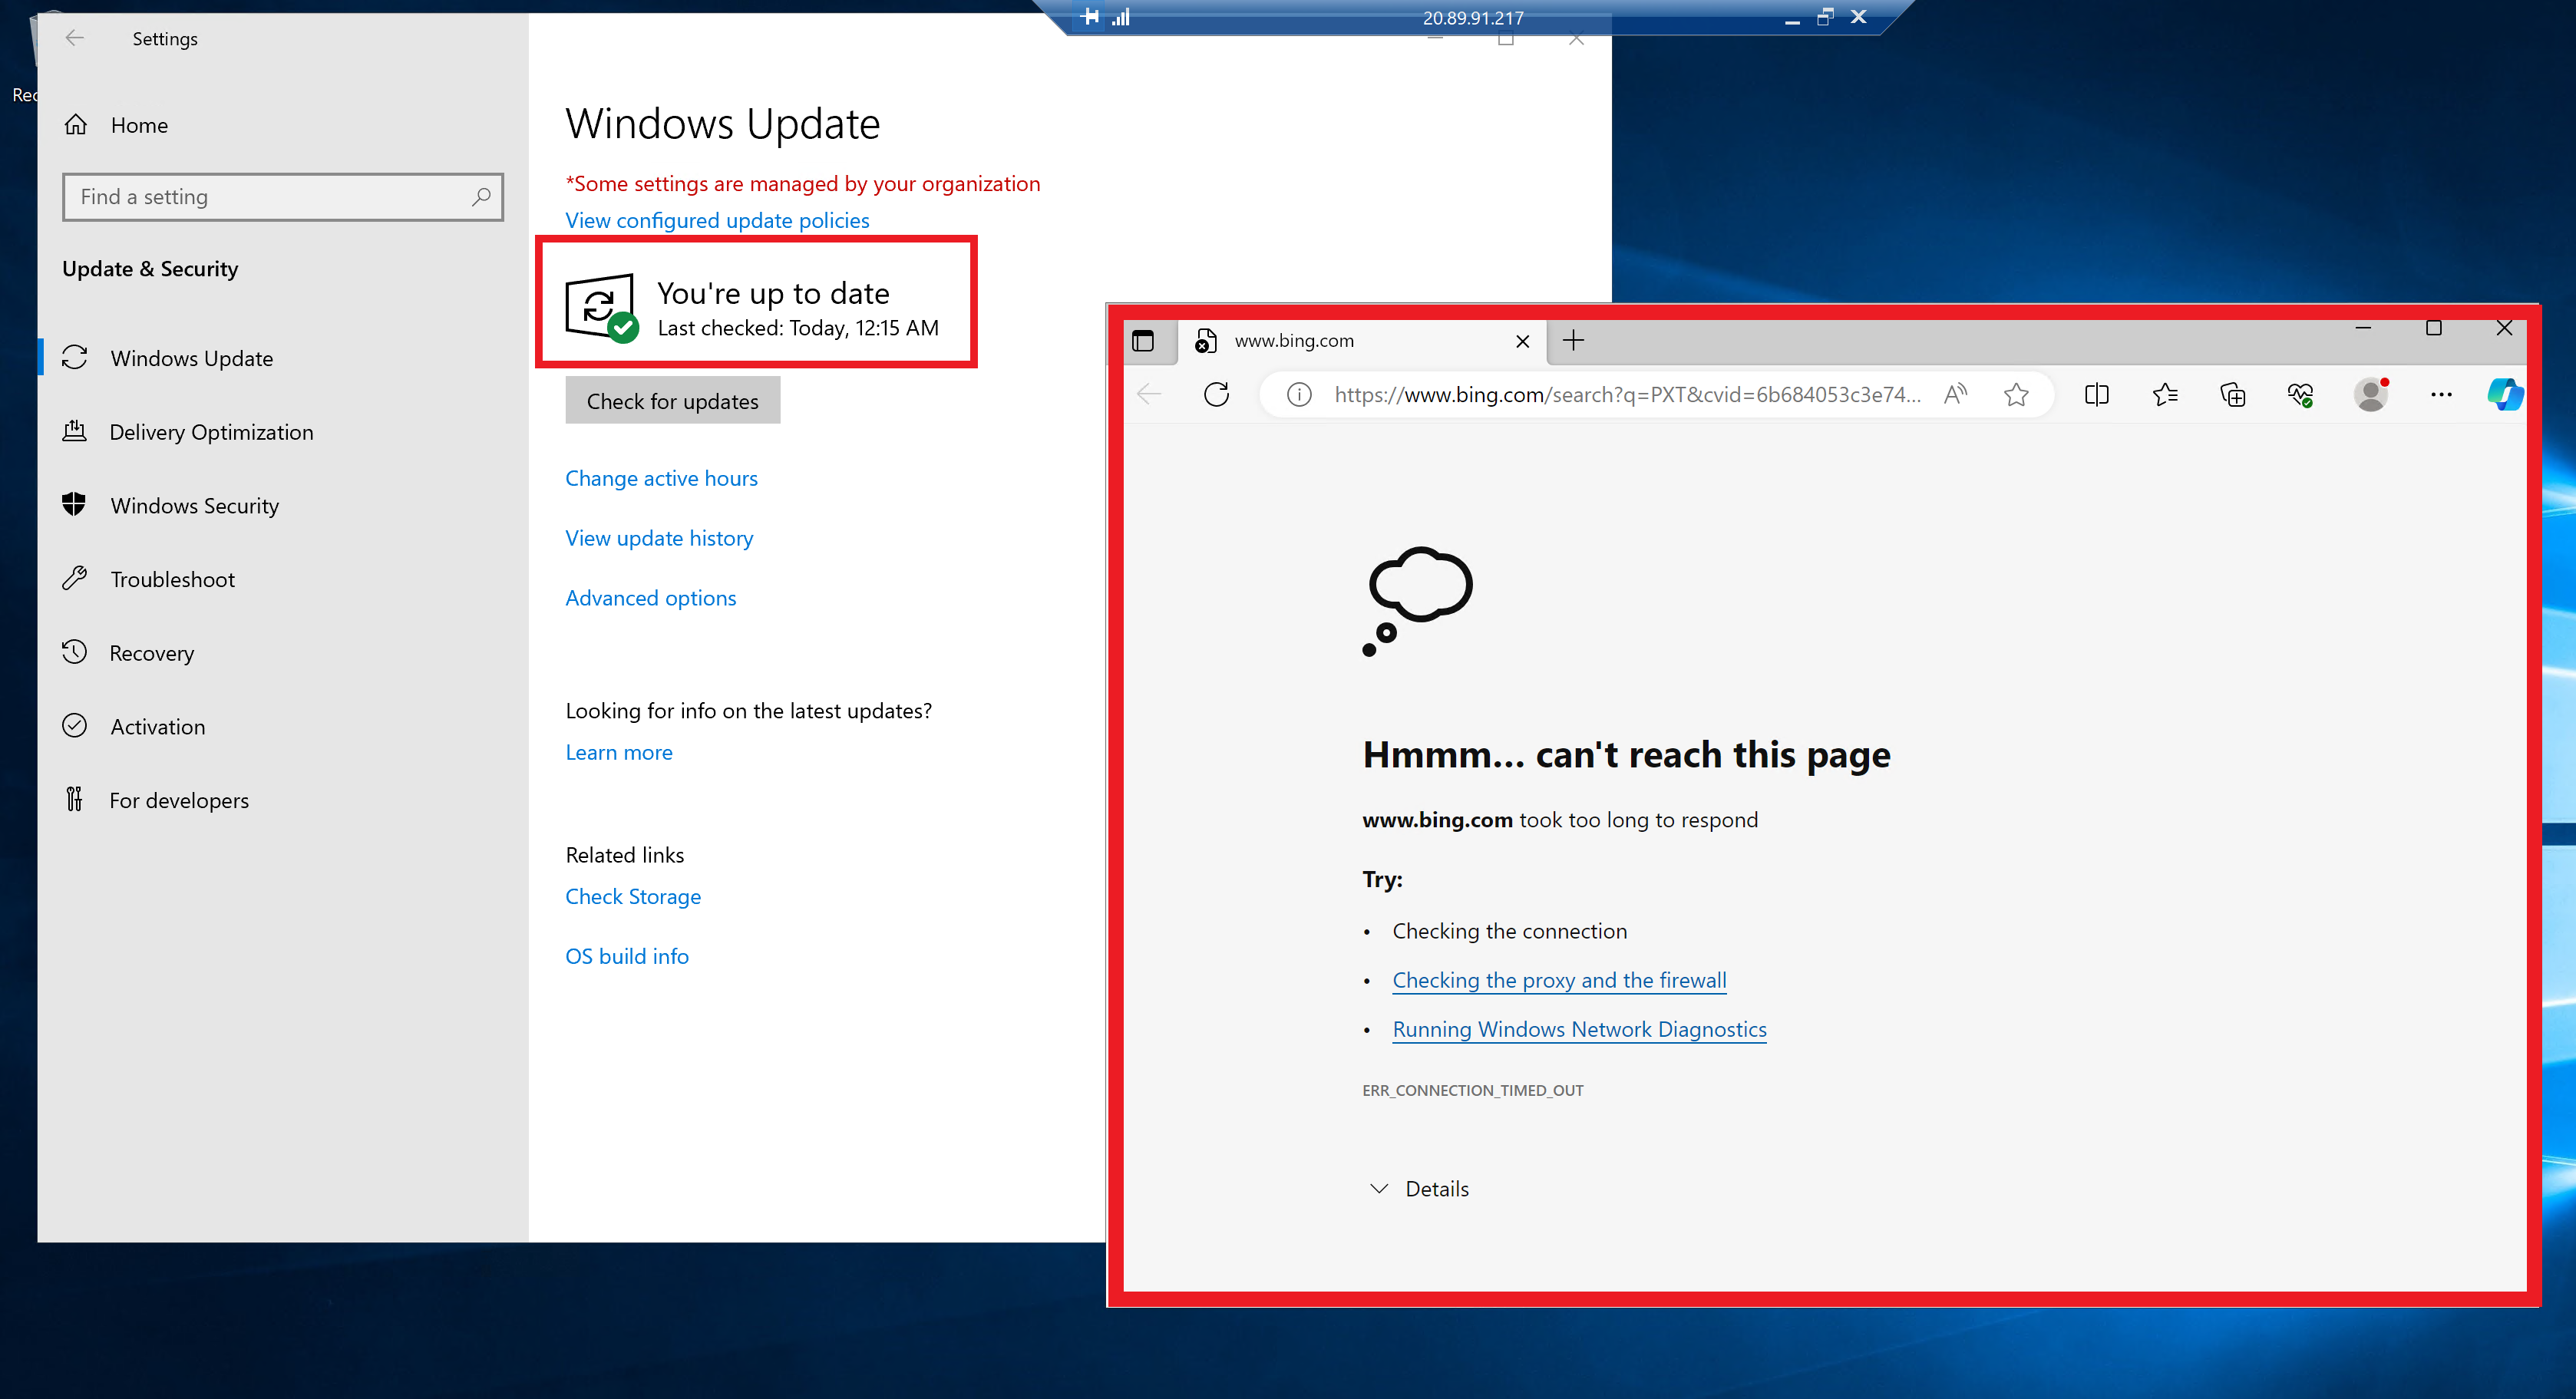Click the ERR_CONNECTION_TIMED_OUT text
The width and height of the screenshot is (2576, 1399).
click(x=1472, y=1091)
